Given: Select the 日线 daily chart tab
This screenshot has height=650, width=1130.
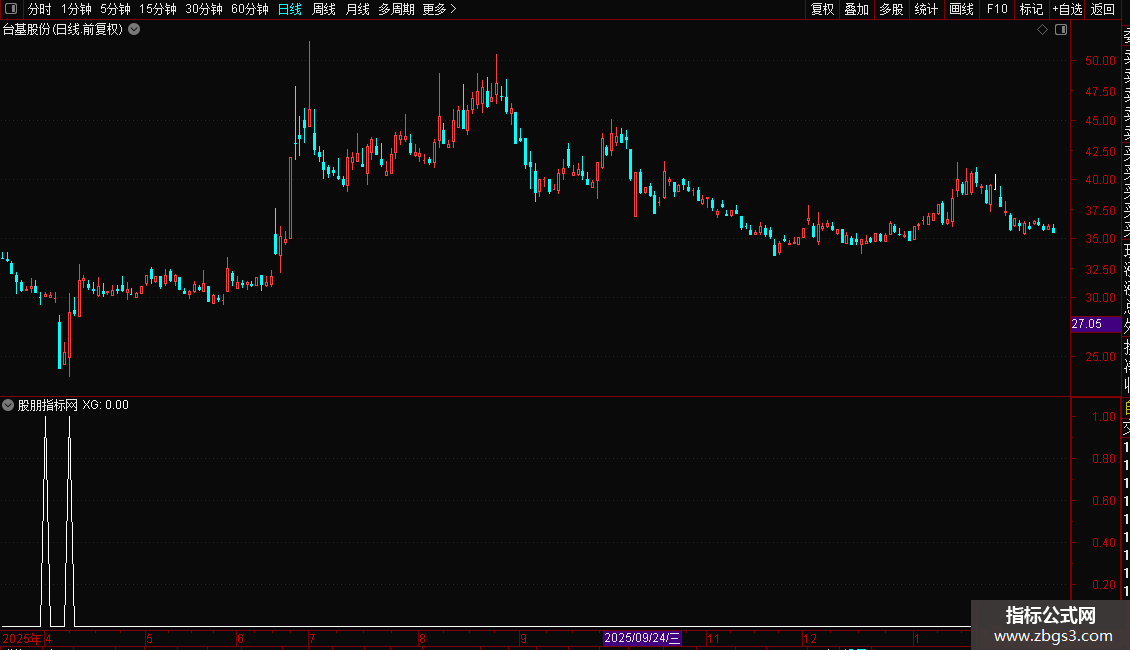Looking at the screenshot, I should pyautogui.click(x=290, y=9).
